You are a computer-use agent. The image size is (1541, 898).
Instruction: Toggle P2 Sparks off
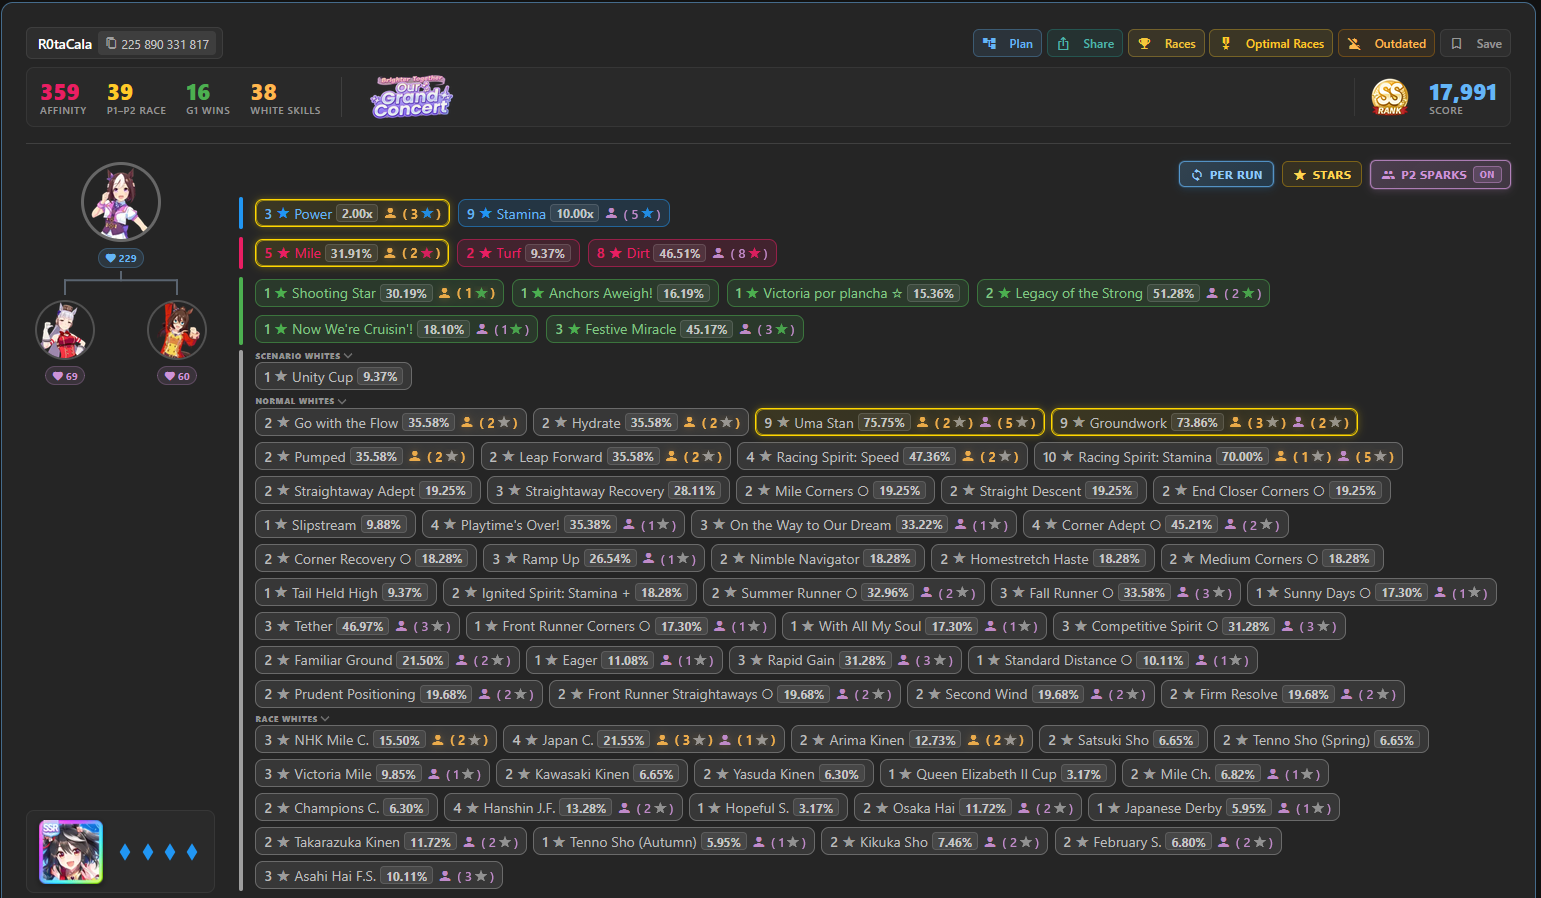click(1440, 175)
